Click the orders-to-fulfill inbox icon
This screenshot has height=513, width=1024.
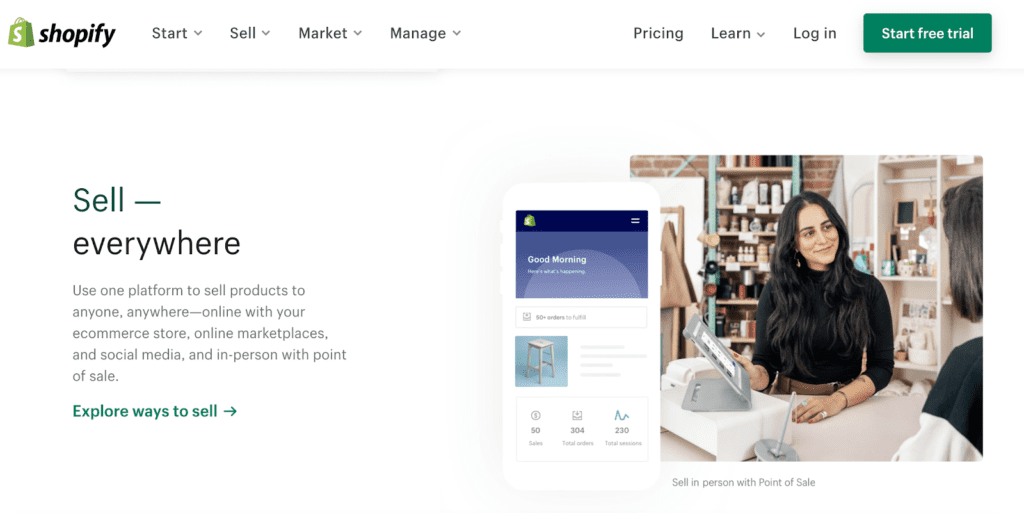527,317
